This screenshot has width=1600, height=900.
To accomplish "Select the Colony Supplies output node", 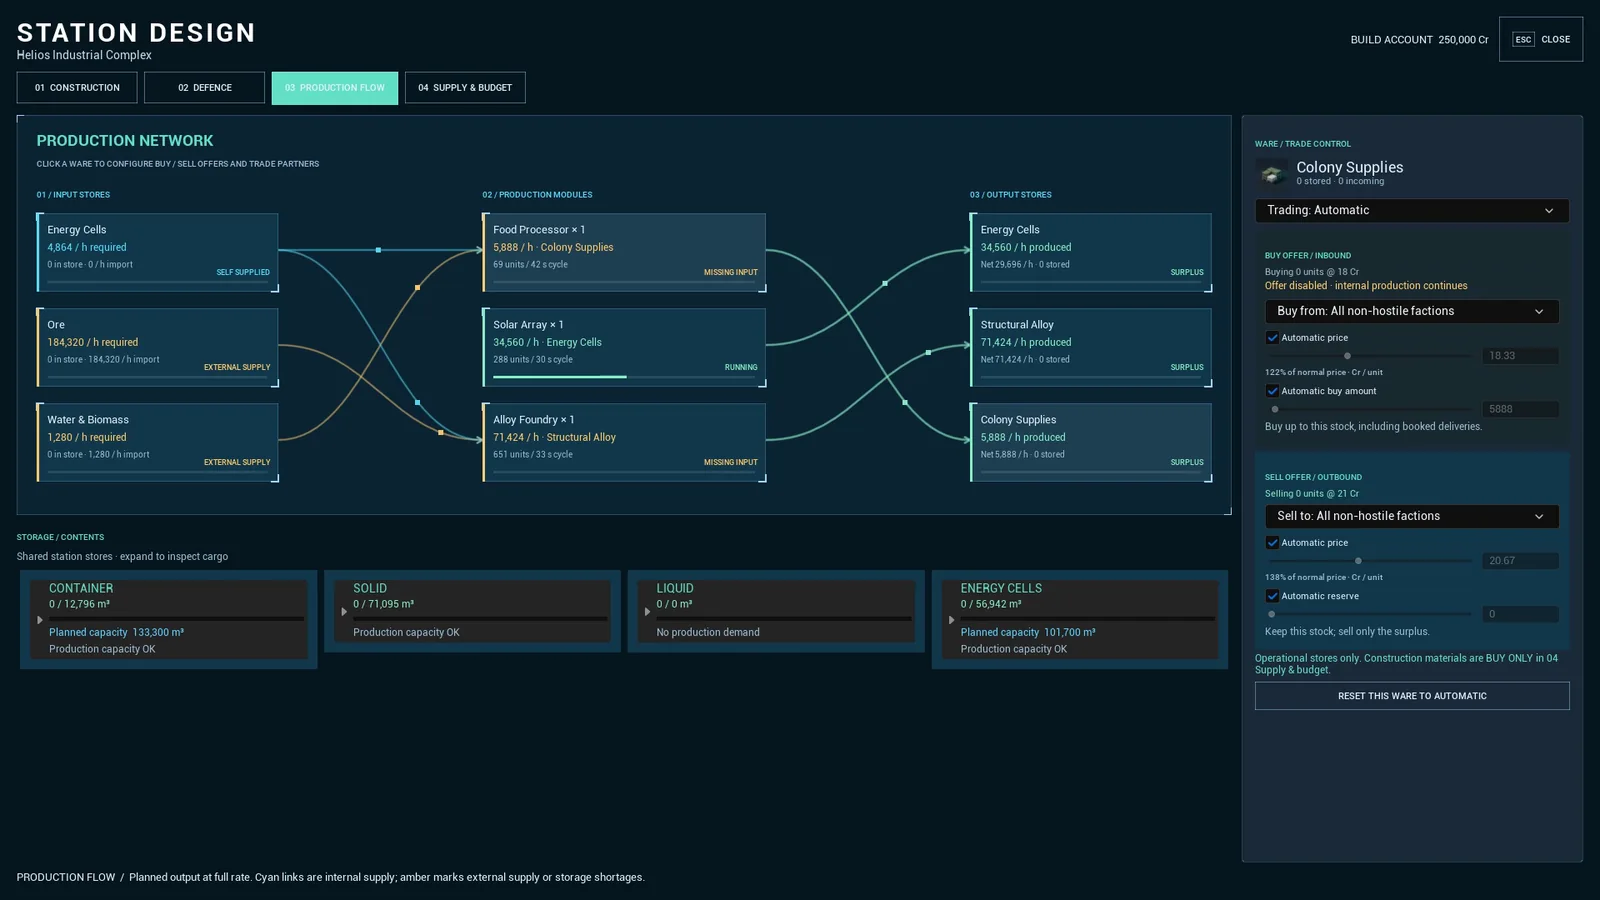I will tap(1091, 442).
